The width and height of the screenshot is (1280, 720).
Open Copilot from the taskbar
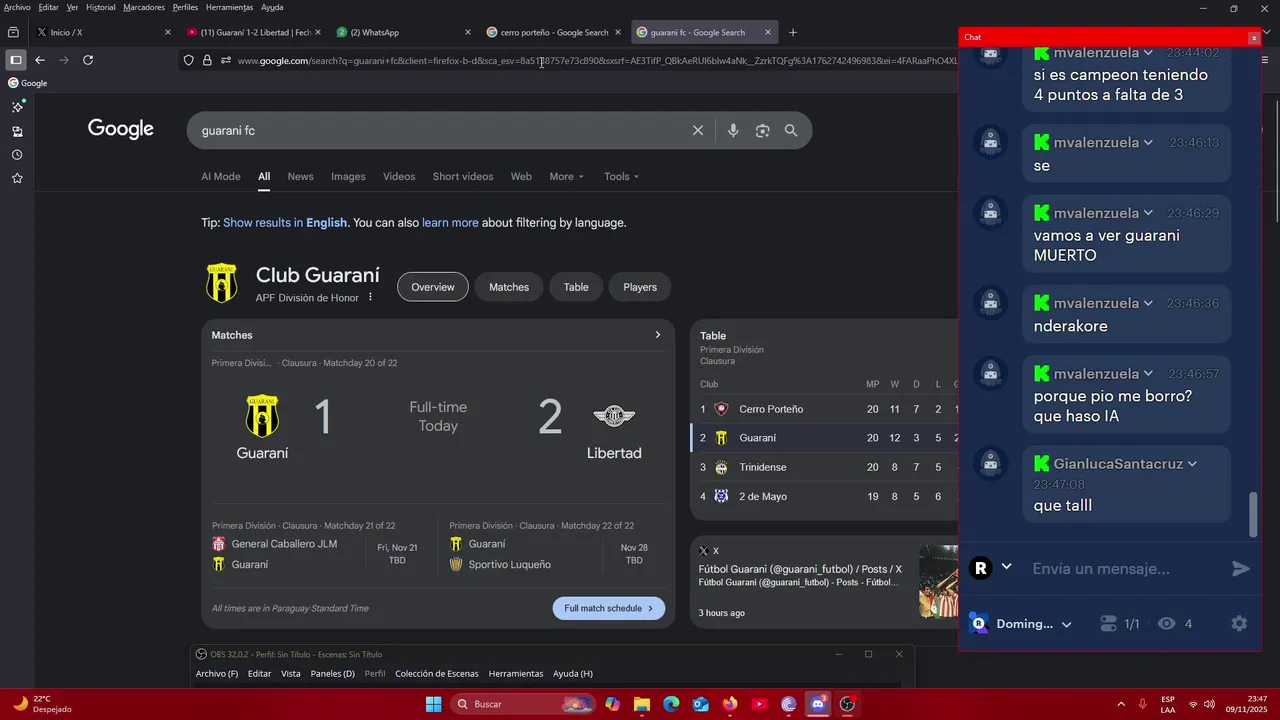(612, 704)
